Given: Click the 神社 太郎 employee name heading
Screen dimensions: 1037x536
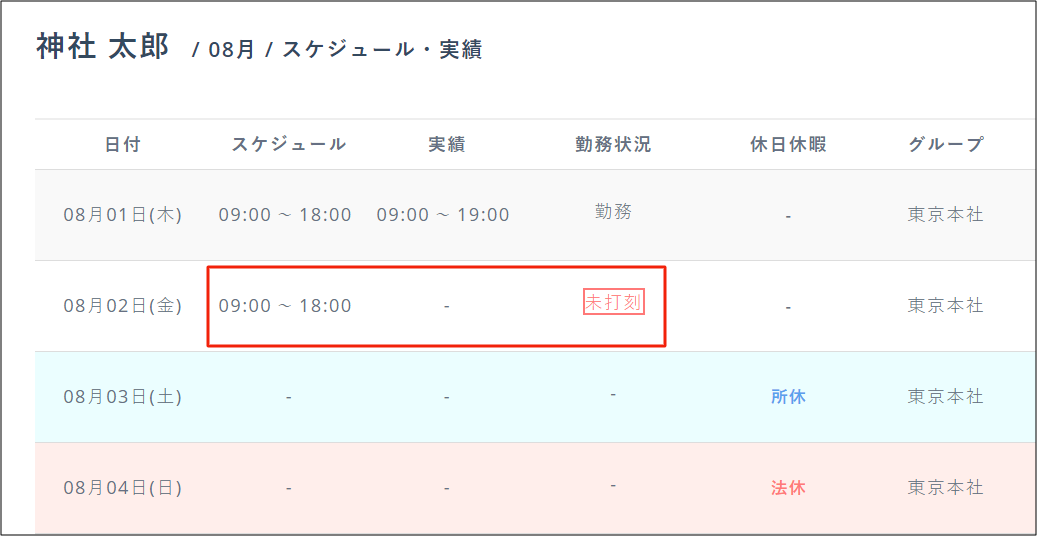Looking at the screenshot, I should (x=103, y=47).
